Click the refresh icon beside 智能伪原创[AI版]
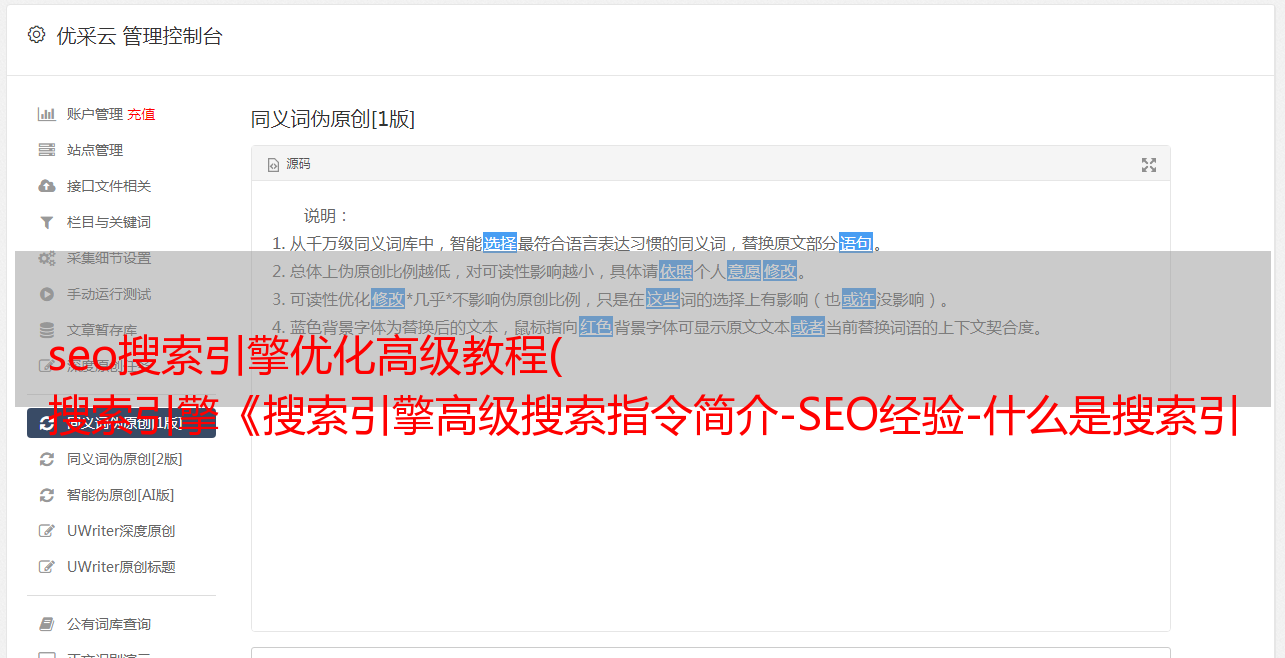Image resolution: width=1285 pixels, height=658 pixels. coord(46,495)
